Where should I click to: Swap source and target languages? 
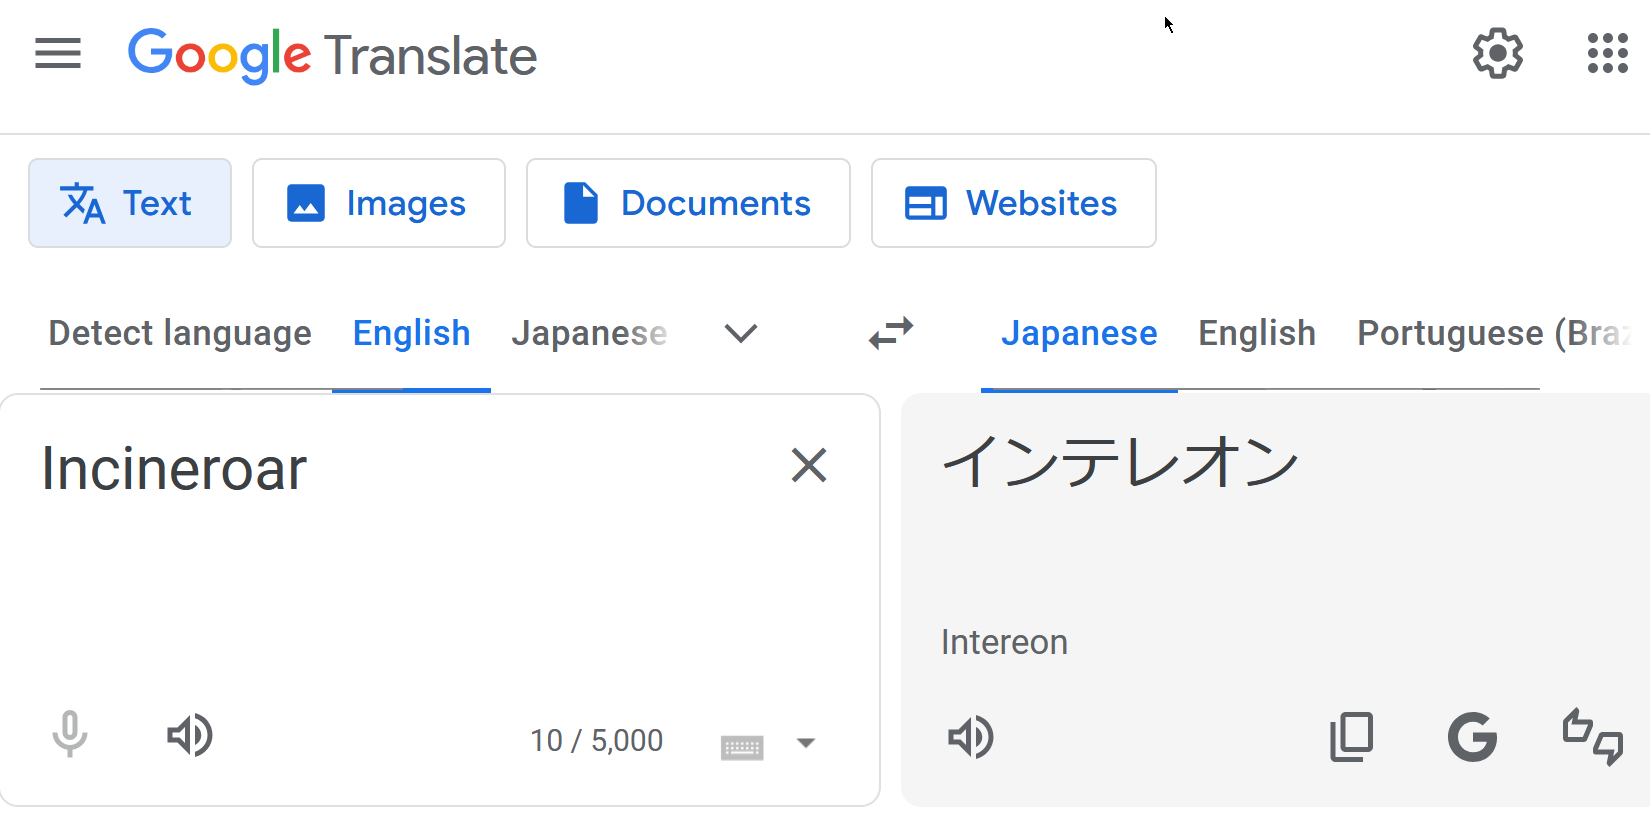(x=891, y=333)
